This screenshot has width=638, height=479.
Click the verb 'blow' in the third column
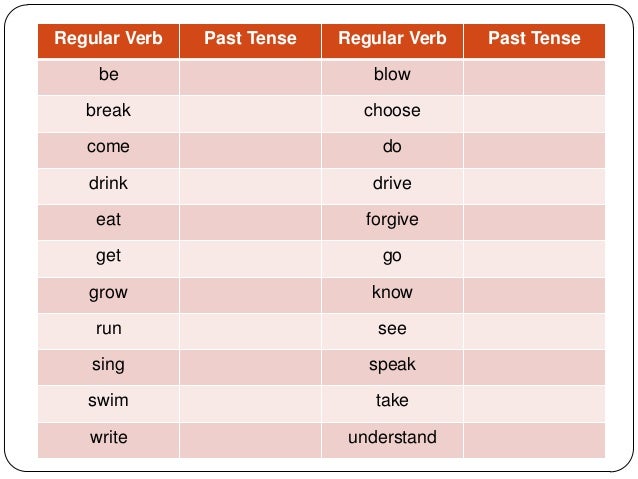(x=392, y=74)
